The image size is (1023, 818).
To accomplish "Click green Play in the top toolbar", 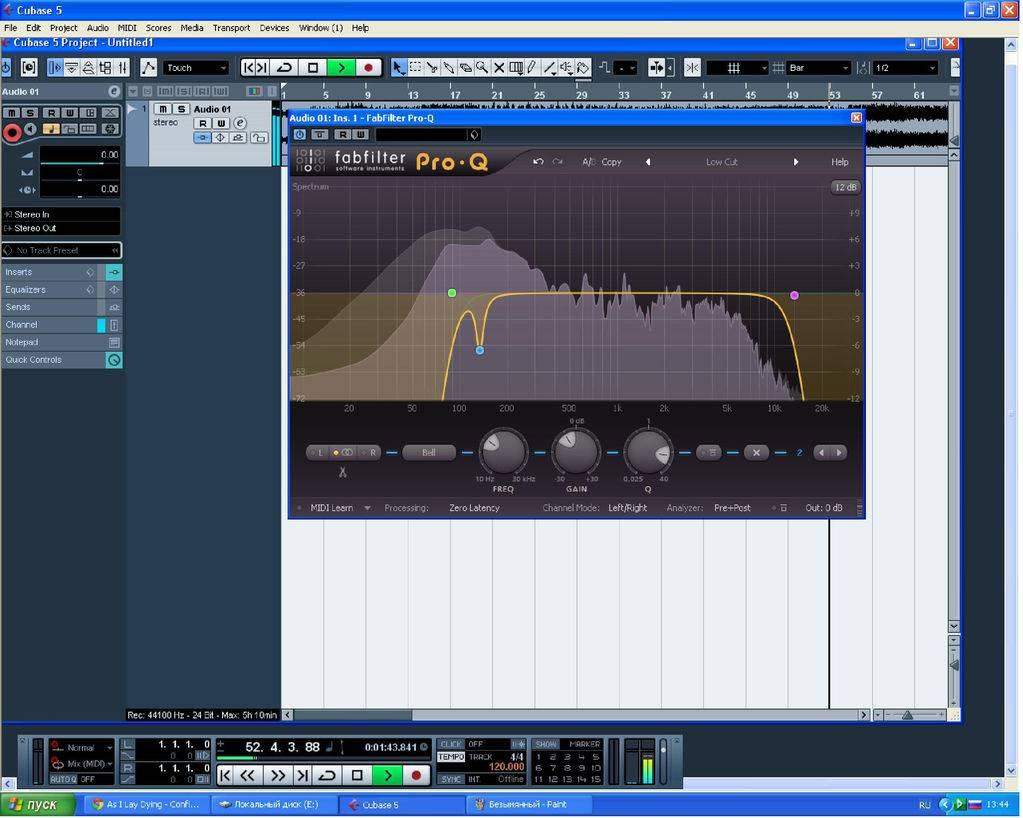I will tap(341, 68).
